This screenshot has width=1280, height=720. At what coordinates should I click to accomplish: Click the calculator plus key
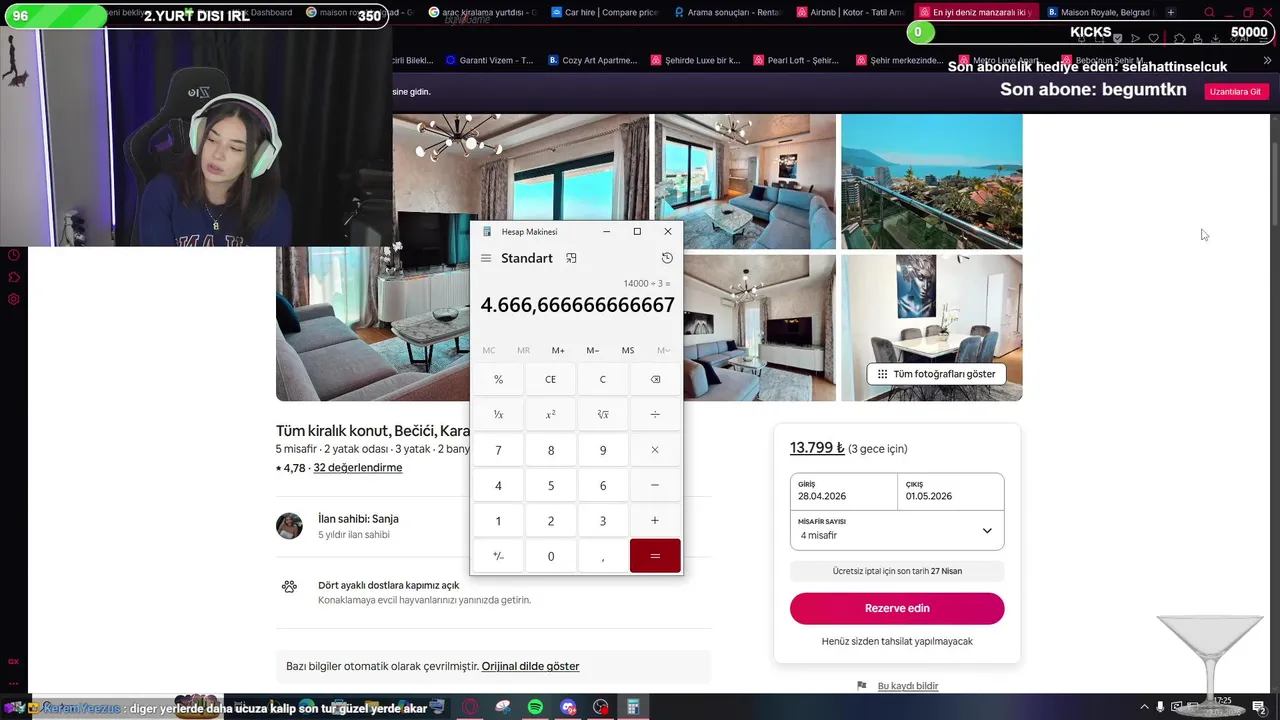(x=655, y=520)
